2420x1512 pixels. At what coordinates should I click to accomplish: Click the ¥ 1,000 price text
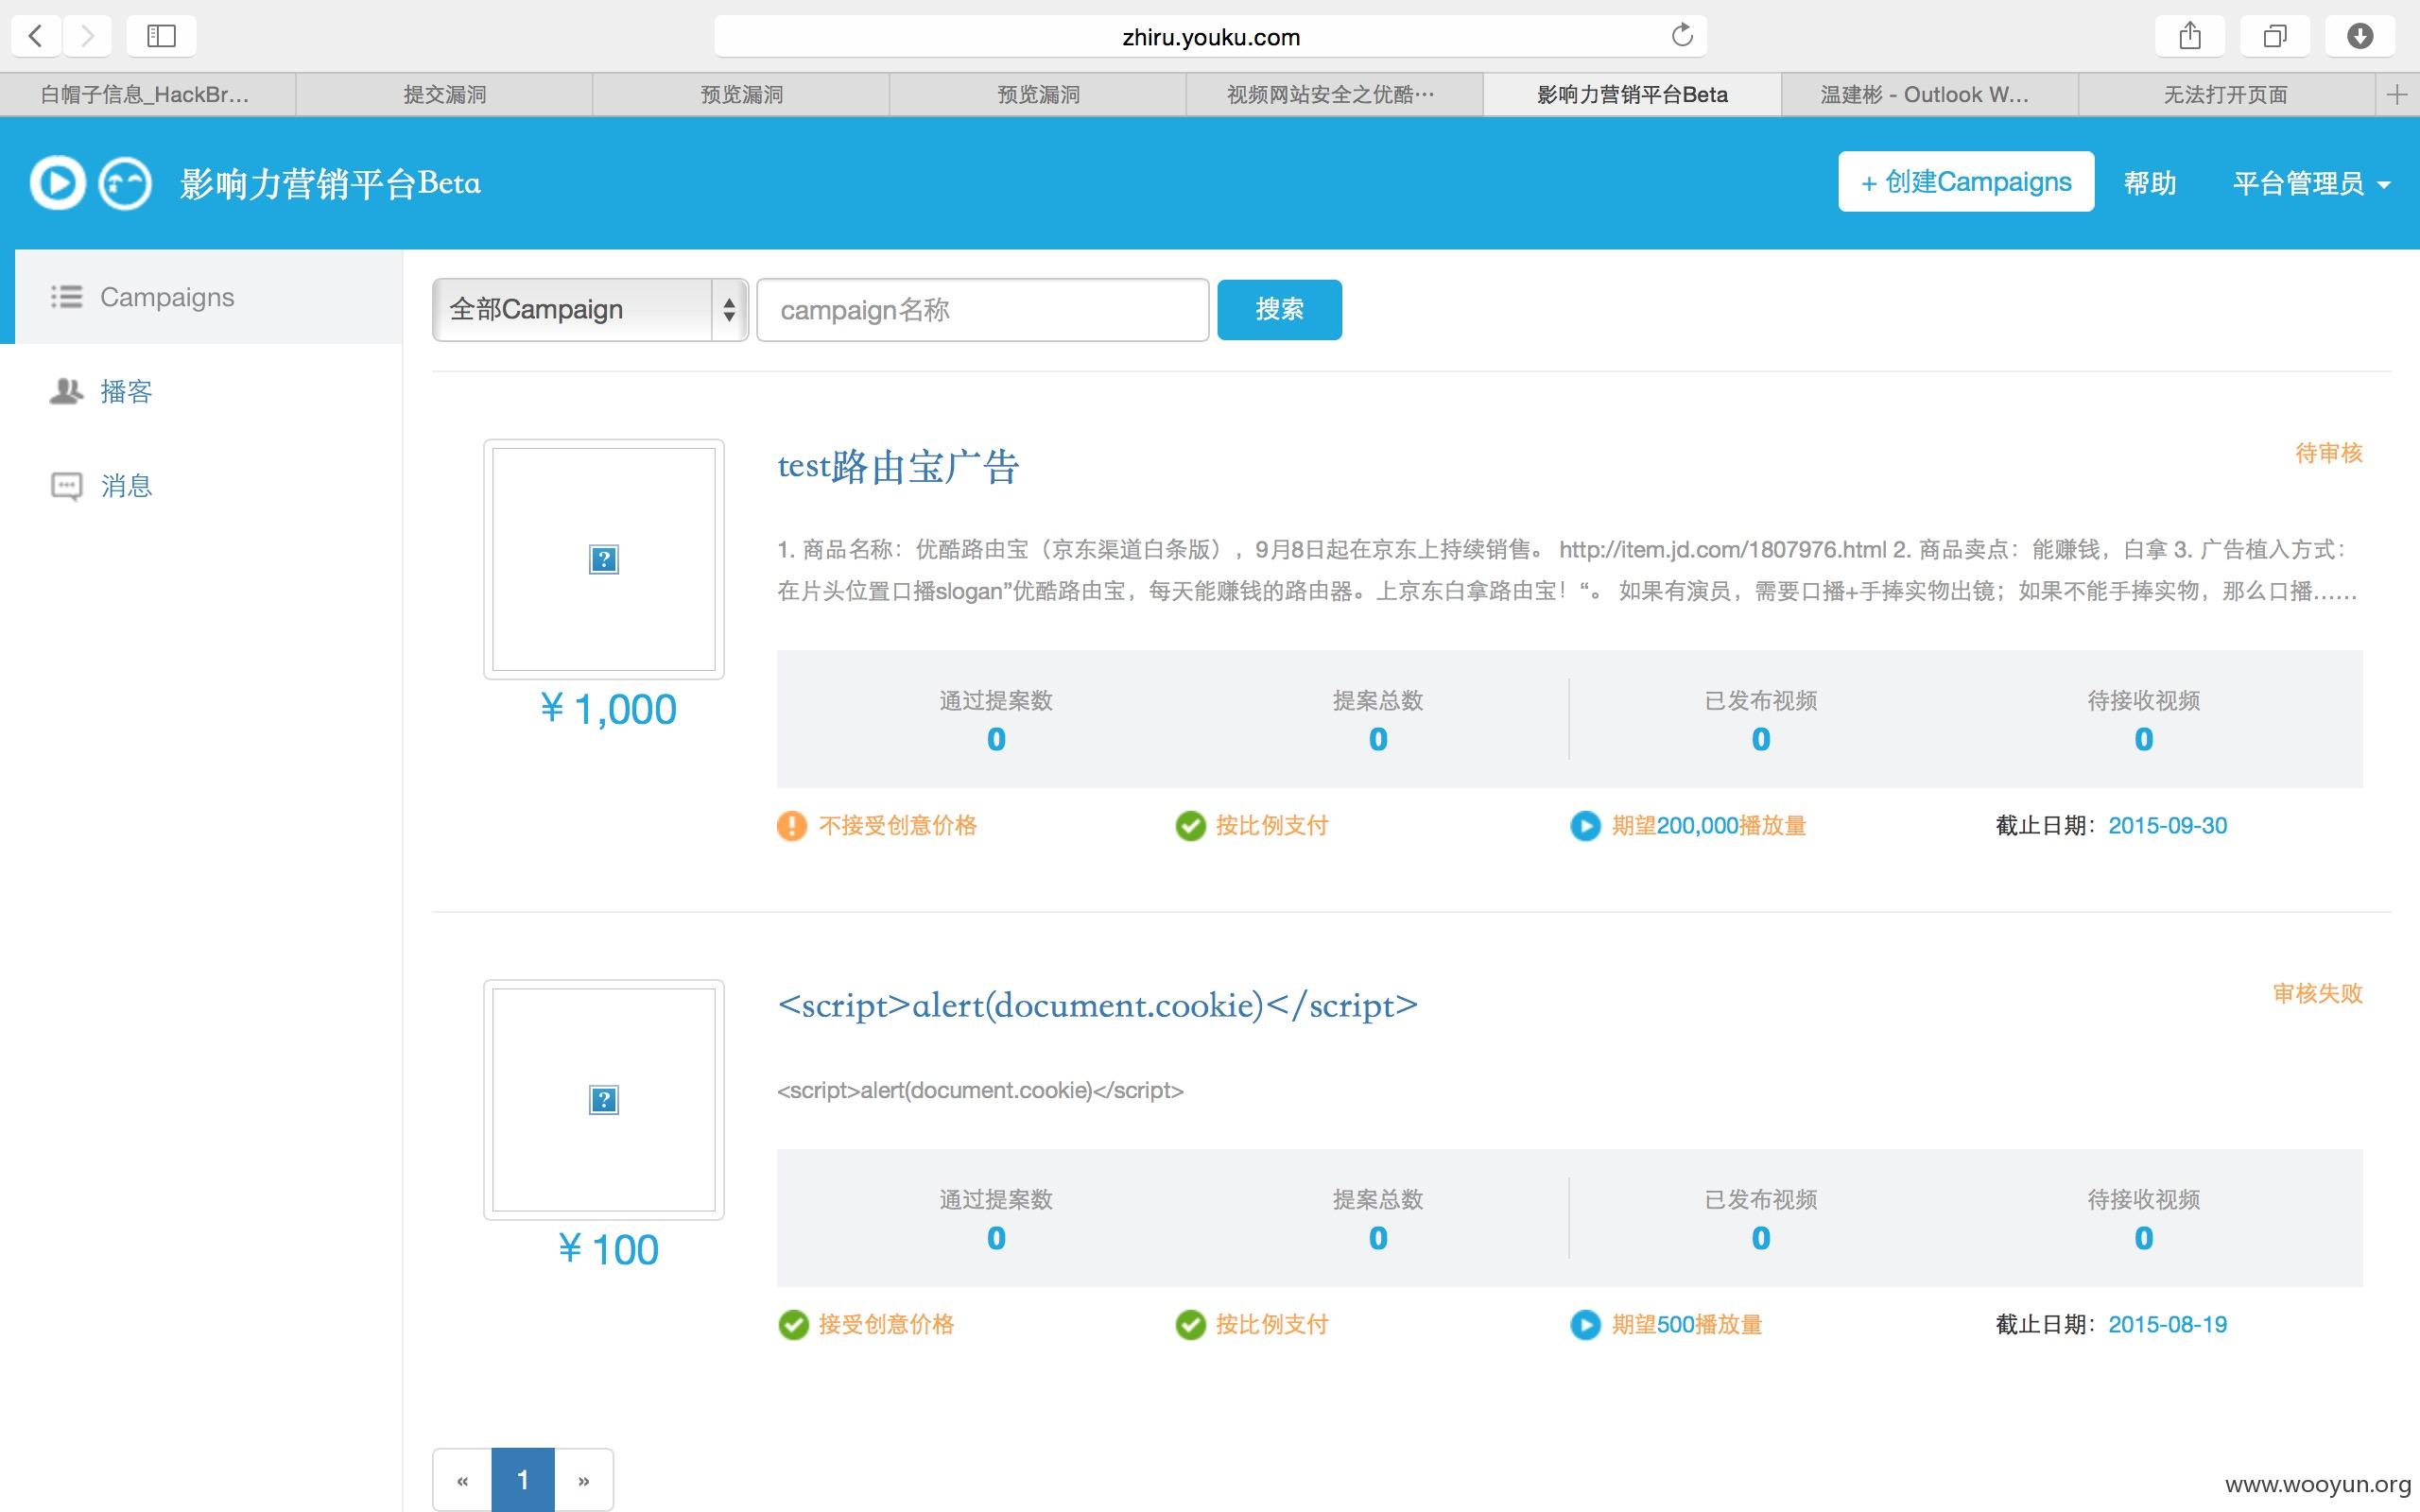pyautogui.click(x=608, y=709)
